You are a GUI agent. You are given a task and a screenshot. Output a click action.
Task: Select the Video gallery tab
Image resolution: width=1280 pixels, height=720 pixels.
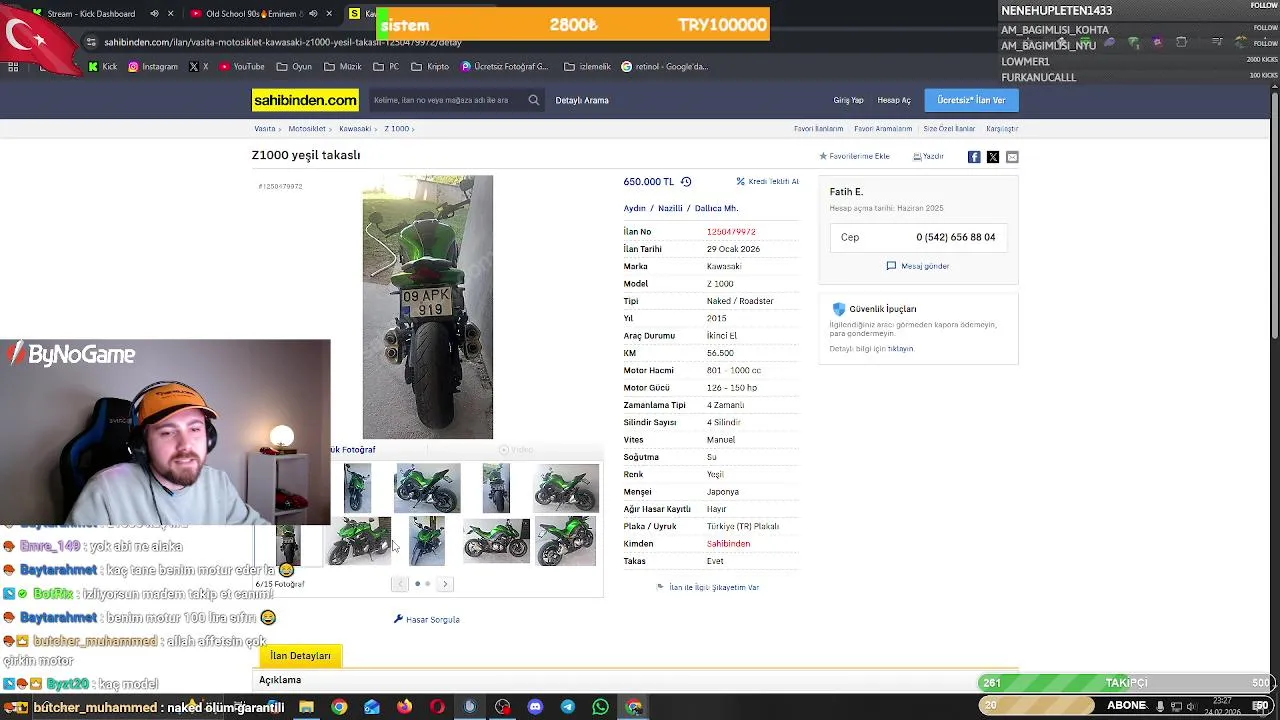[x=517, y=450]
